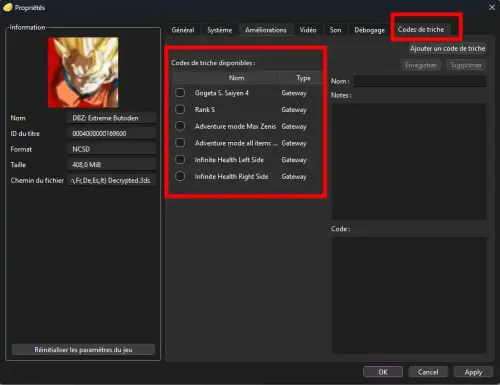Switch to the Général tab
Screen dimensions: 500x385
183,30
